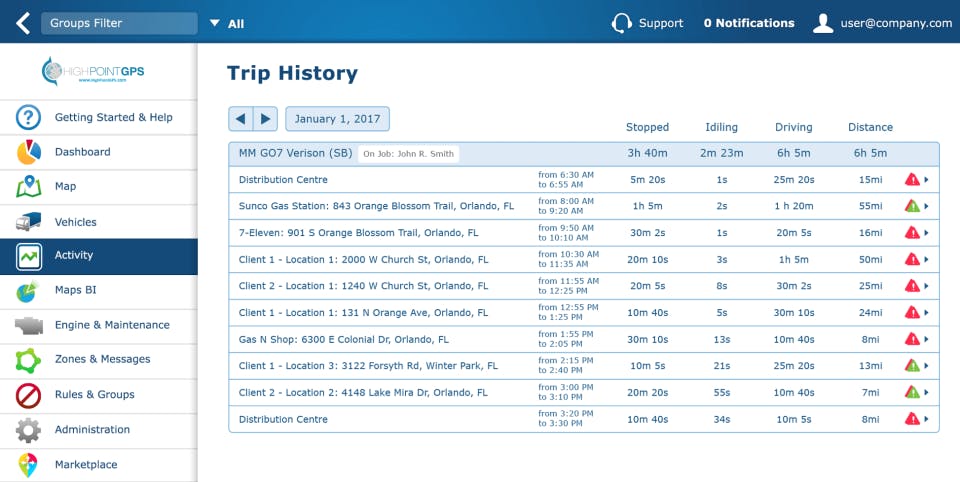Expand the 1240 W Church St trip arrow
960x482 pixels.
pos(926,286)
